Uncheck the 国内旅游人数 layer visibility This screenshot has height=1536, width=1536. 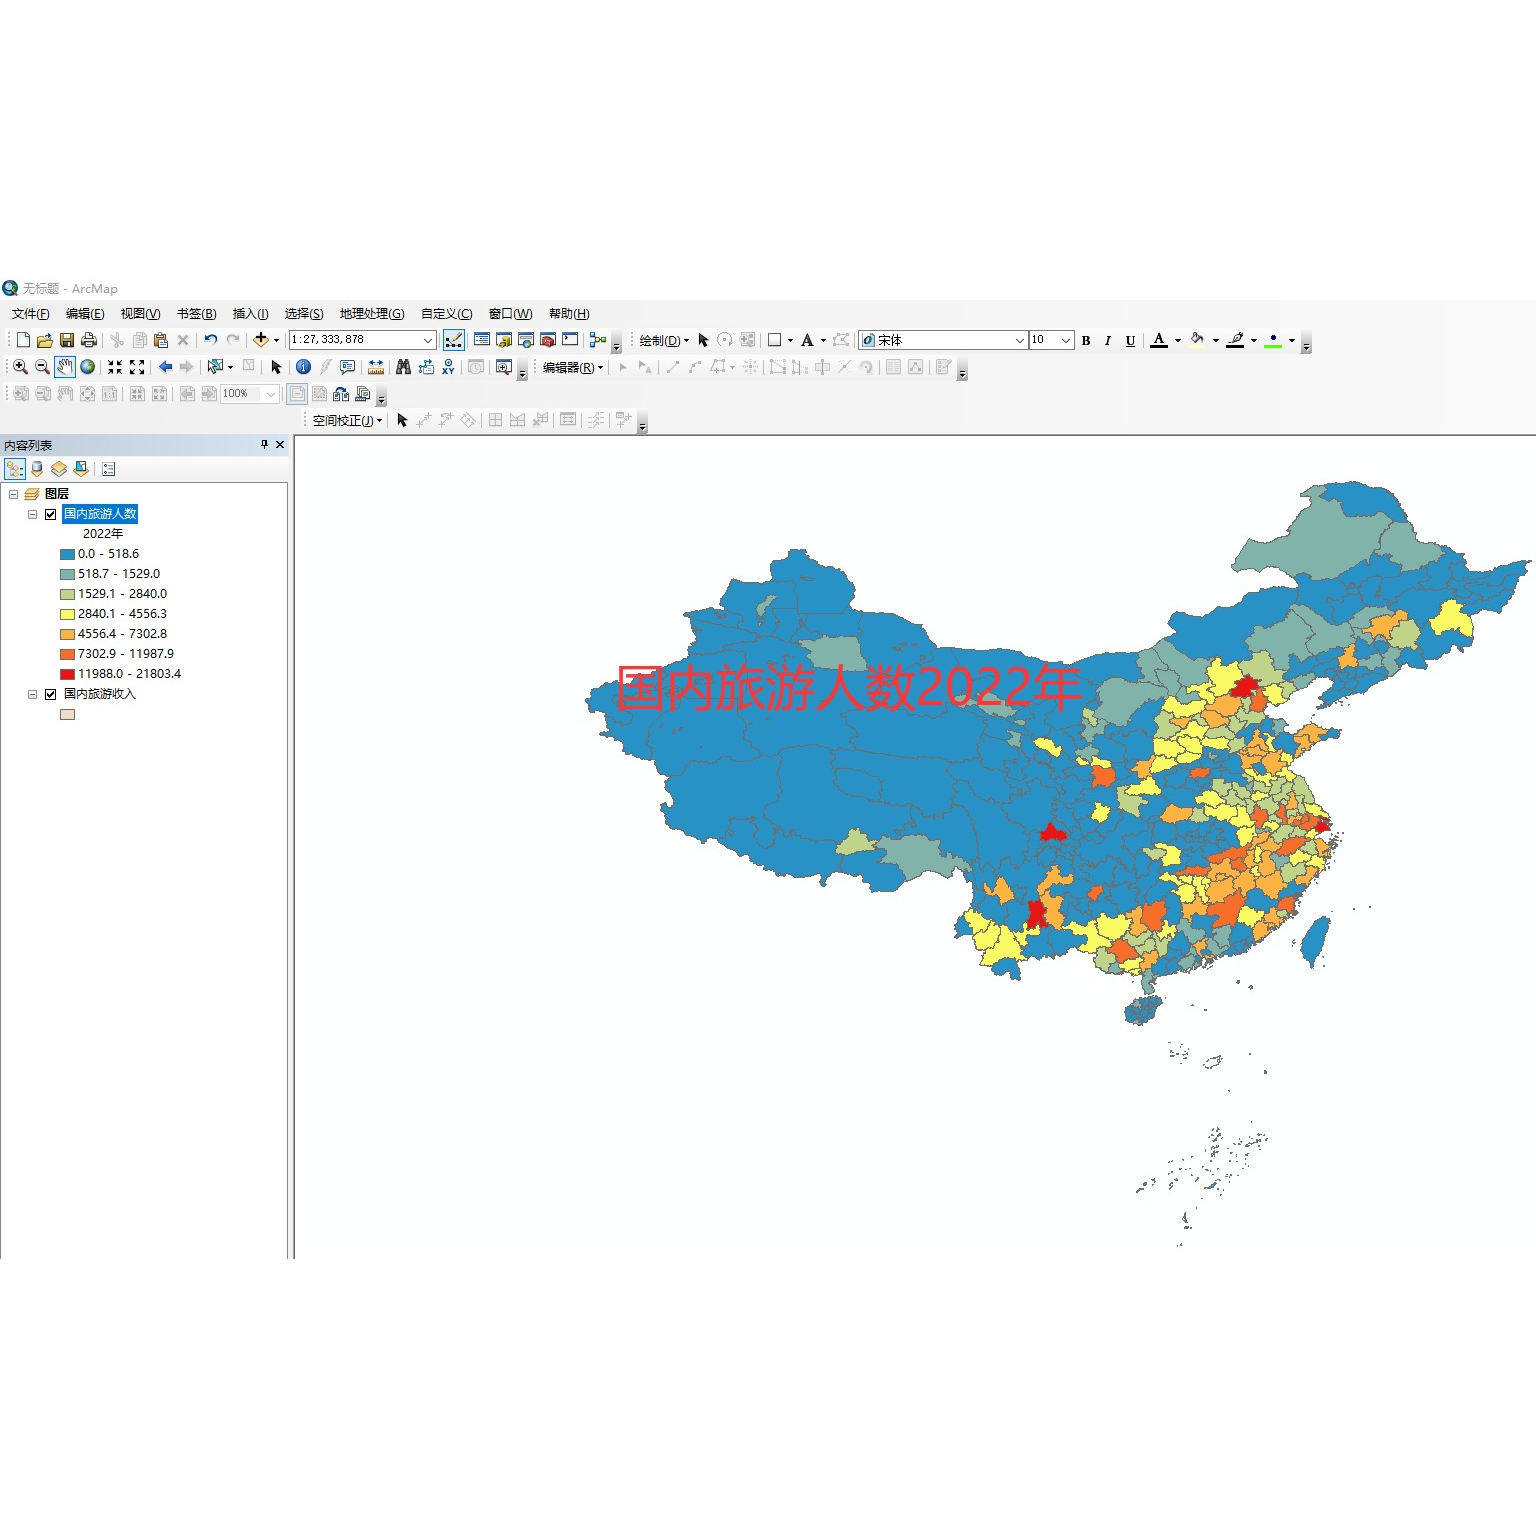pyautogui.click(x=49, y=514)
